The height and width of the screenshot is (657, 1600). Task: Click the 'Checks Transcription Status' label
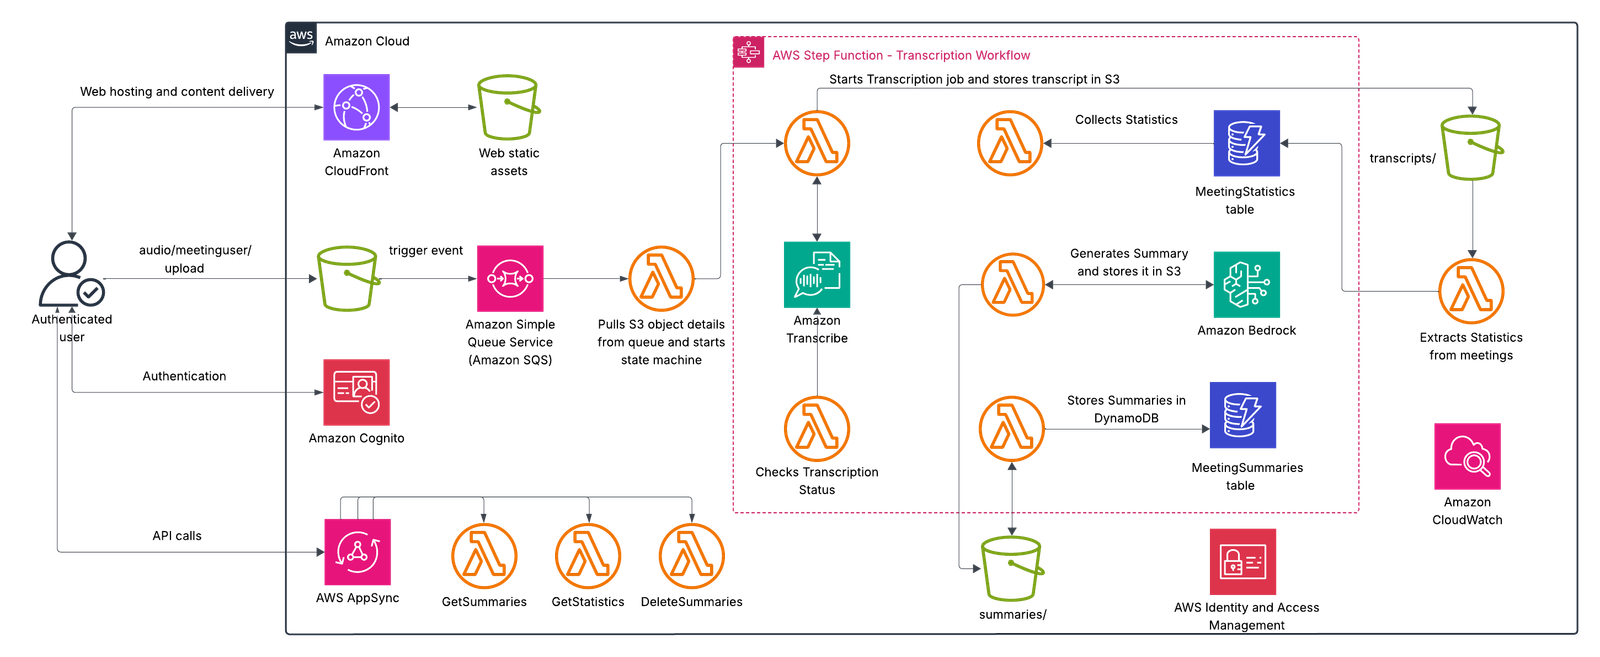click(x=817, y=481)
